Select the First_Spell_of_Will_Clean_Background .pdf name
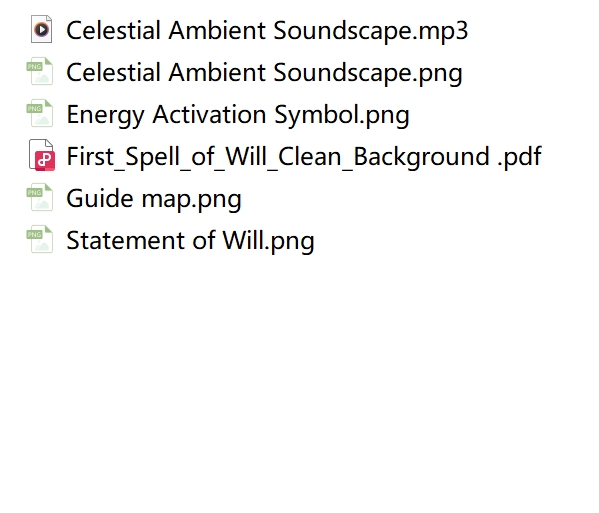599x513 pixels. (304, 157)
